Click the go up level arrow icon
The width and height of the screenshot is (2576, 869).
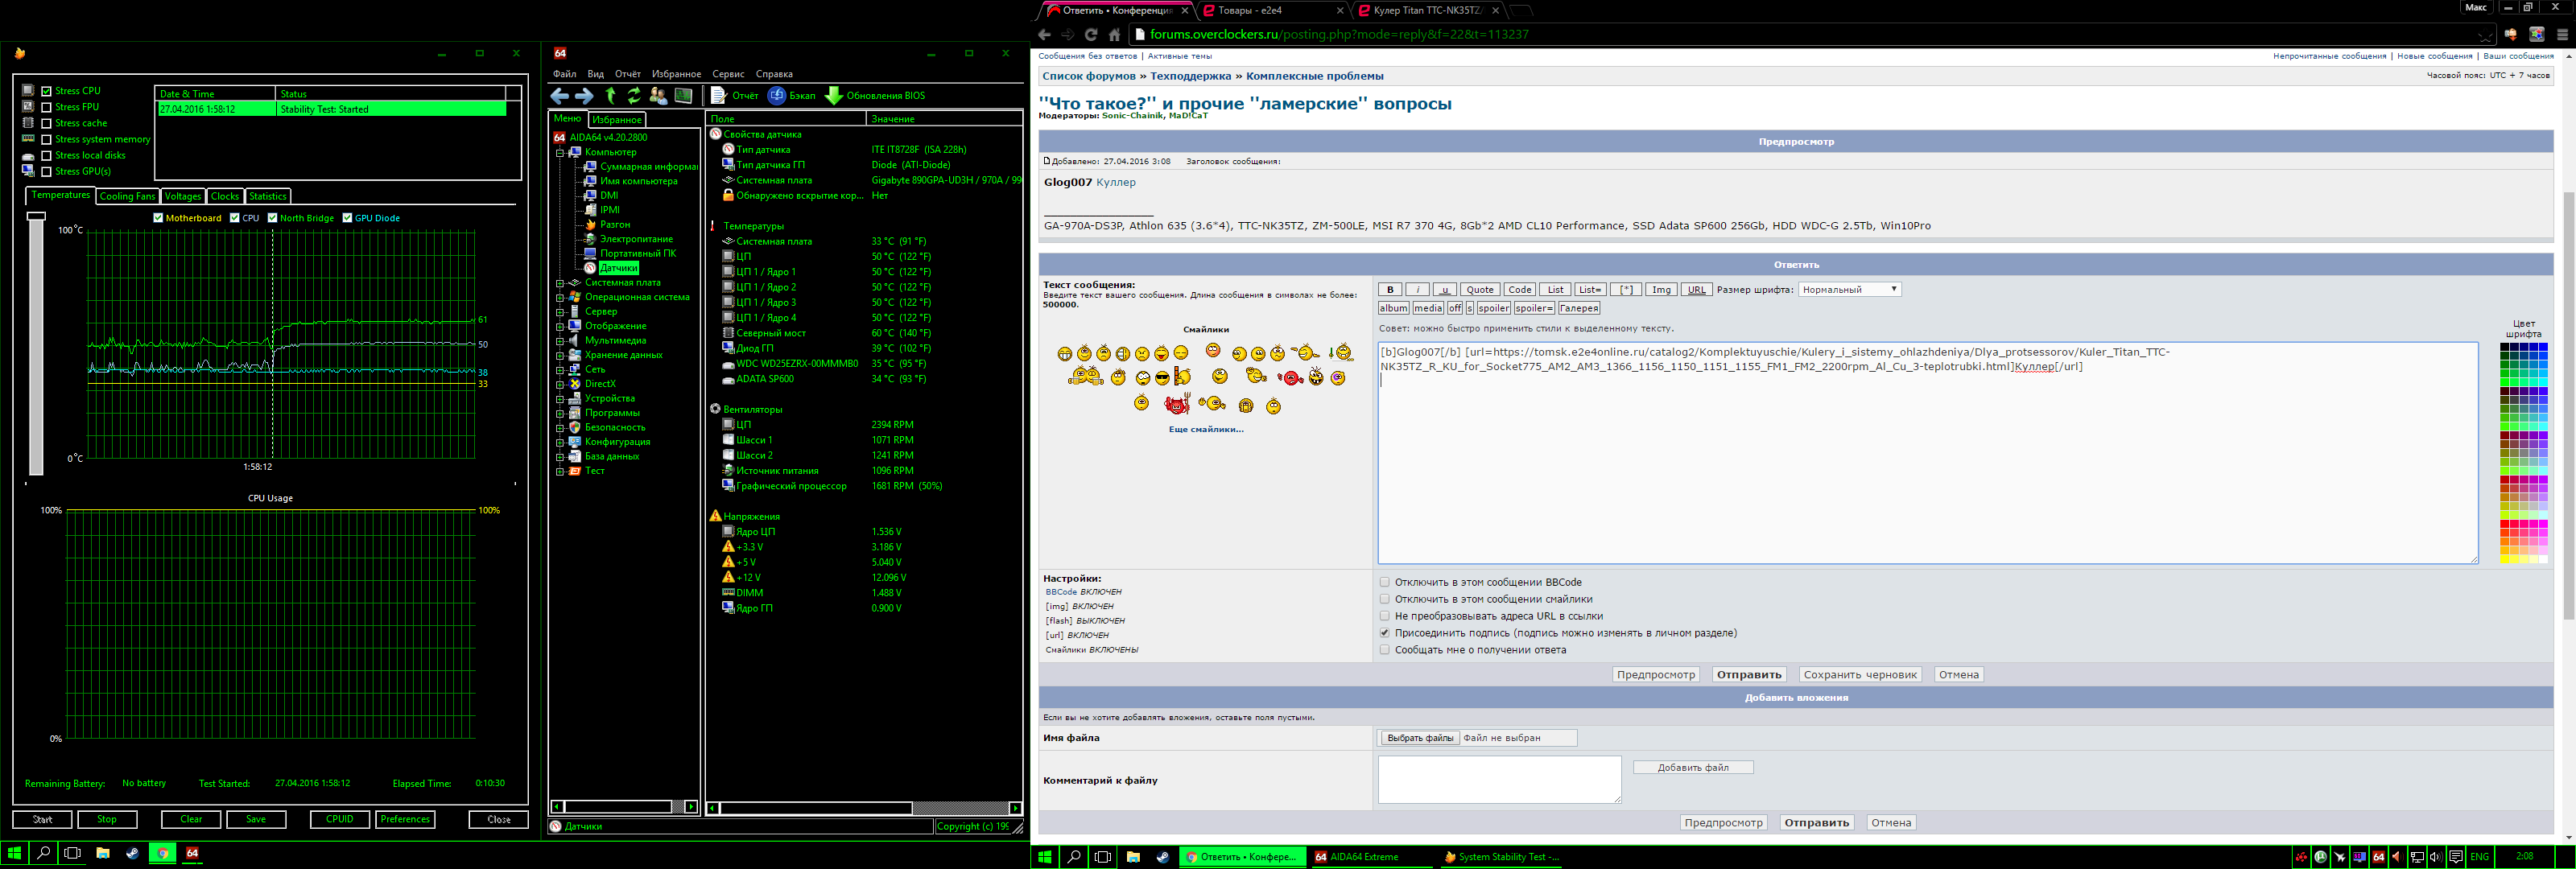610,96
